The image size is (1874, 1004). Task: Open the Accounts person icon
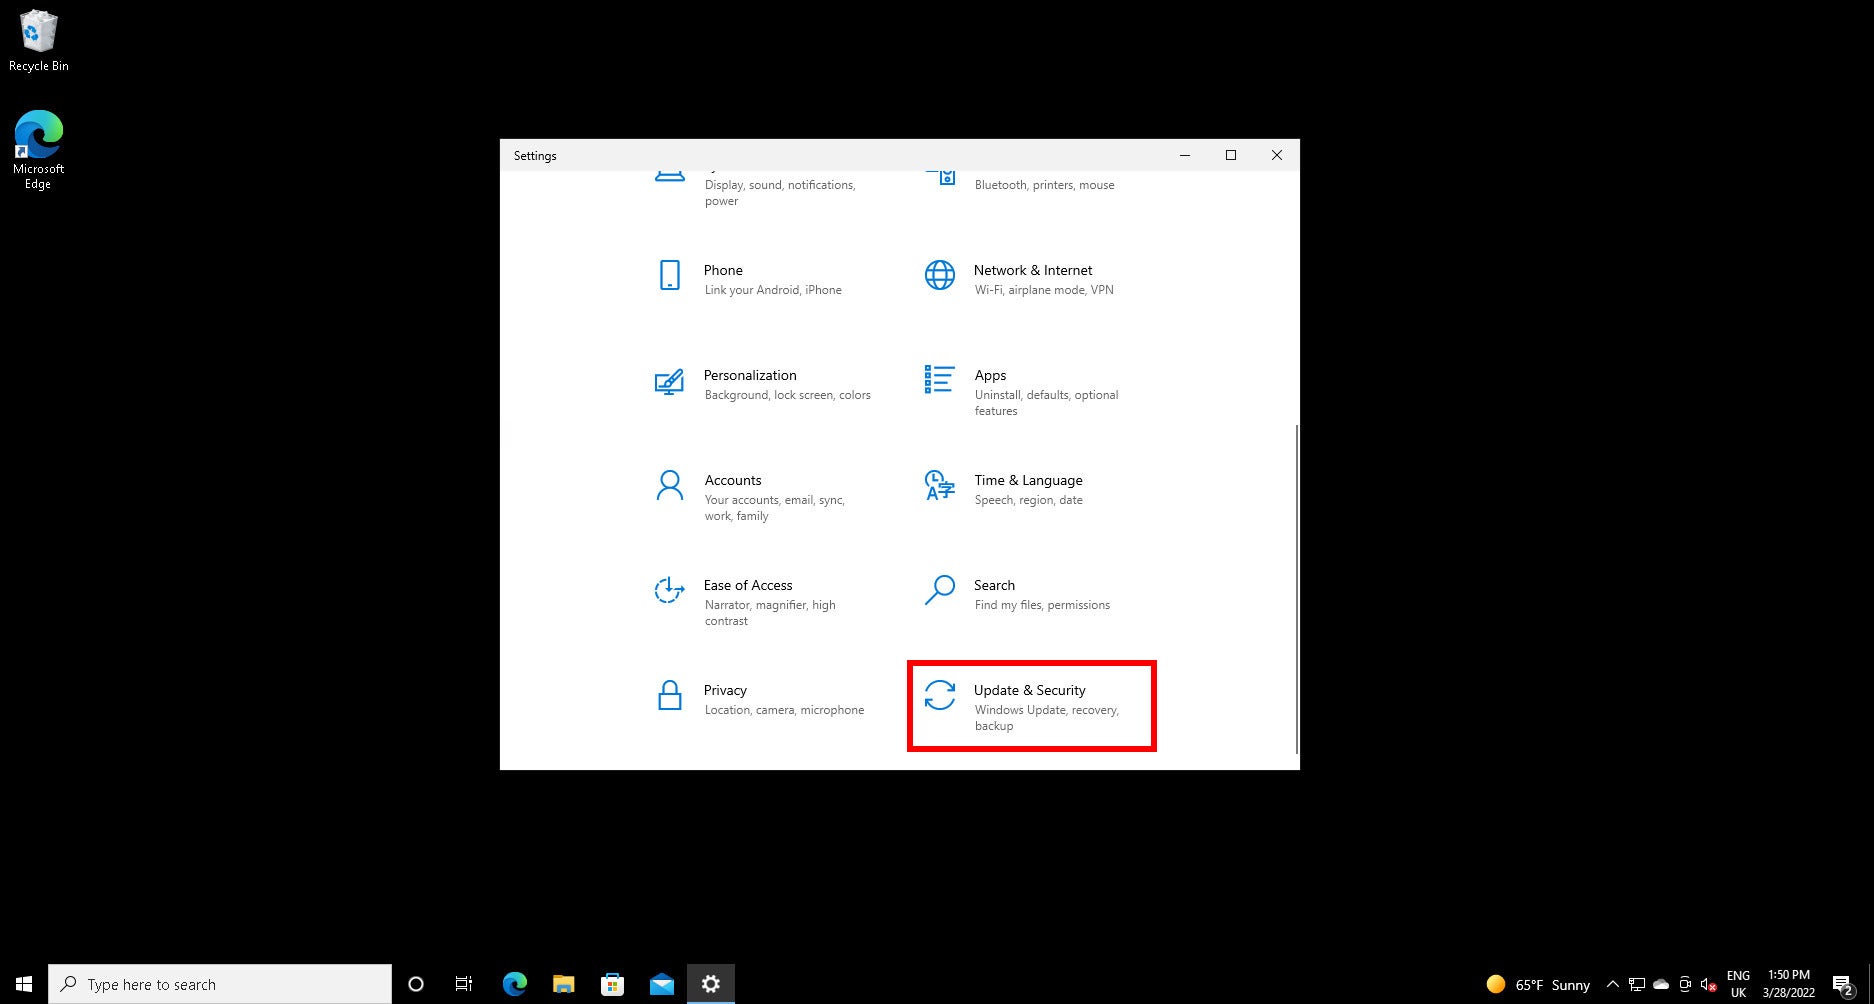pos(670,486)
